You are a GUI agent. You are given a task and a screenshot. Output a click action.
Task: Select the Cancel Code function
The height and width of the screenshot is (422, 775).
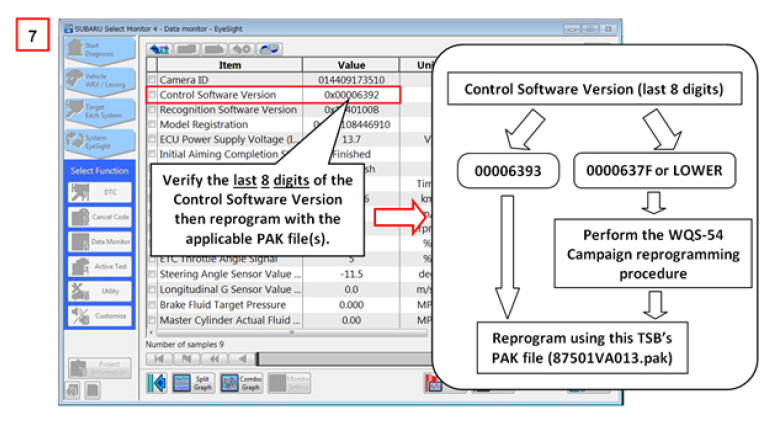(102, 216)
